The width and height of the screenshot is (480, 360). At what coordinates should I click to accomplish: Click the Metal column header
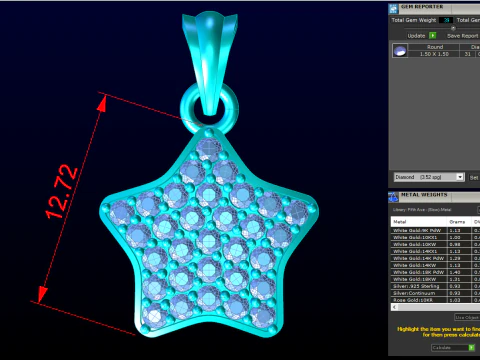click(x=418, y=222)
